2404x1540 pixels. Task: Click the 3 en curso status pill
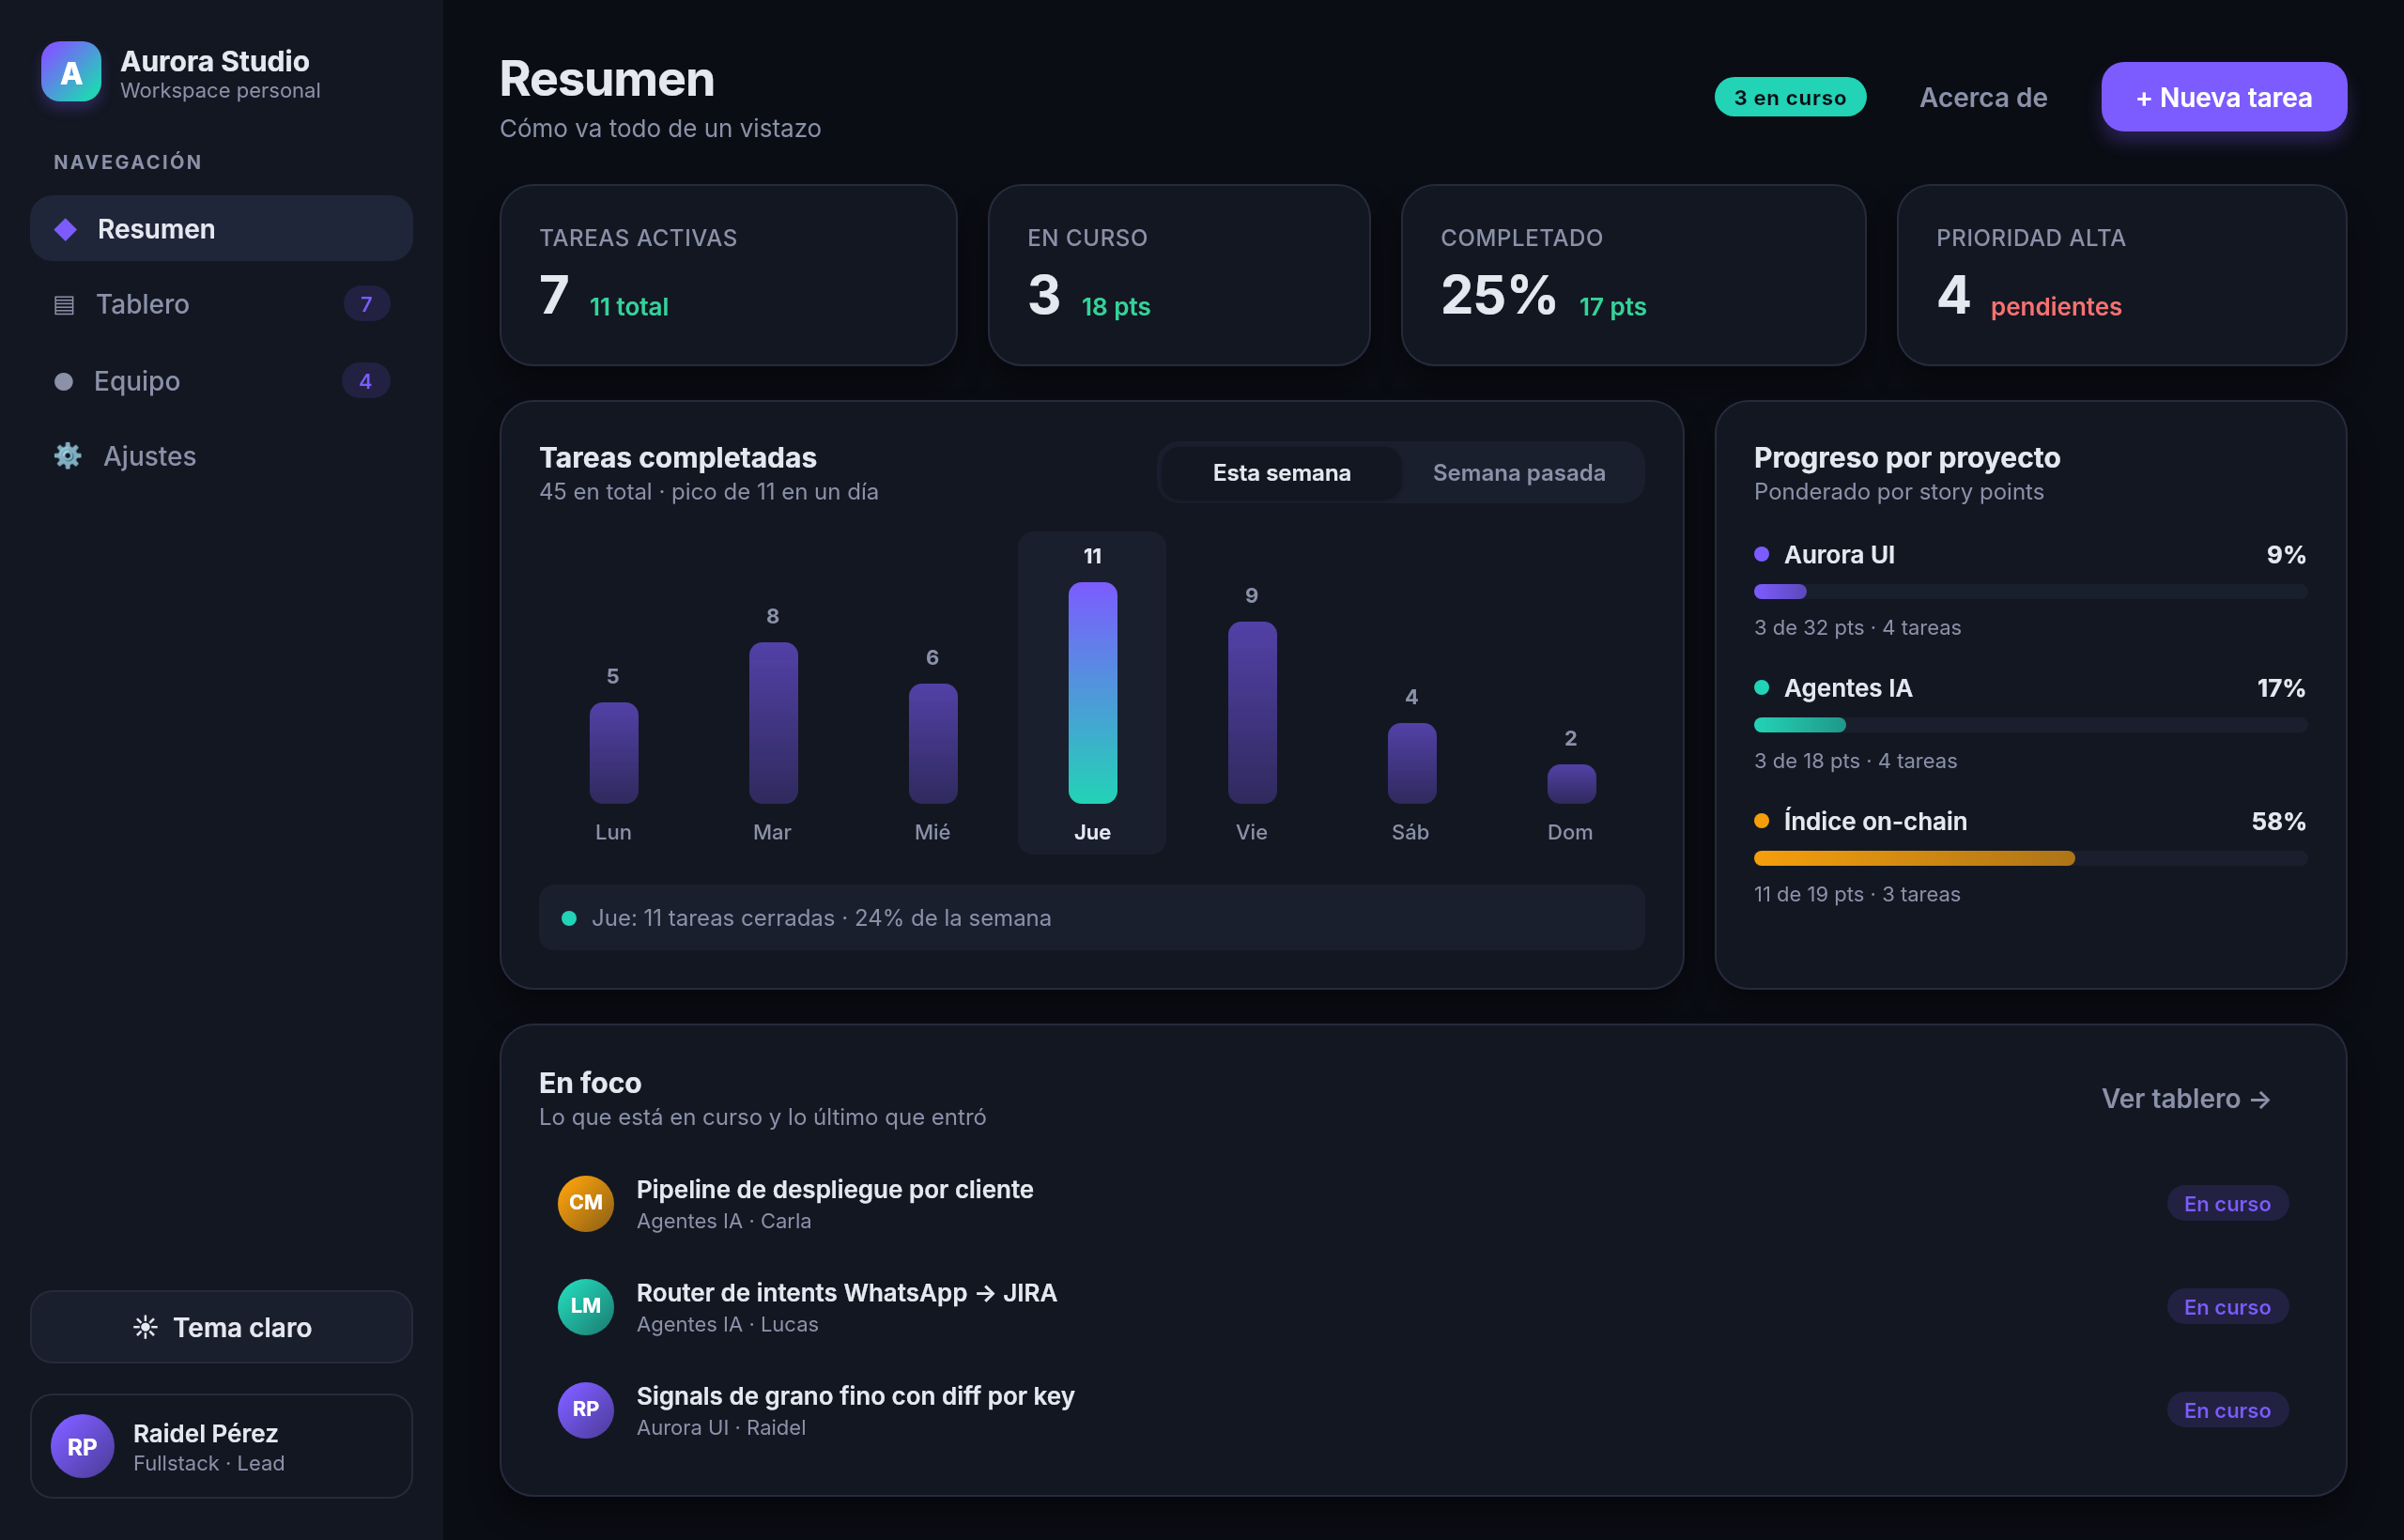pos(1790,97)
